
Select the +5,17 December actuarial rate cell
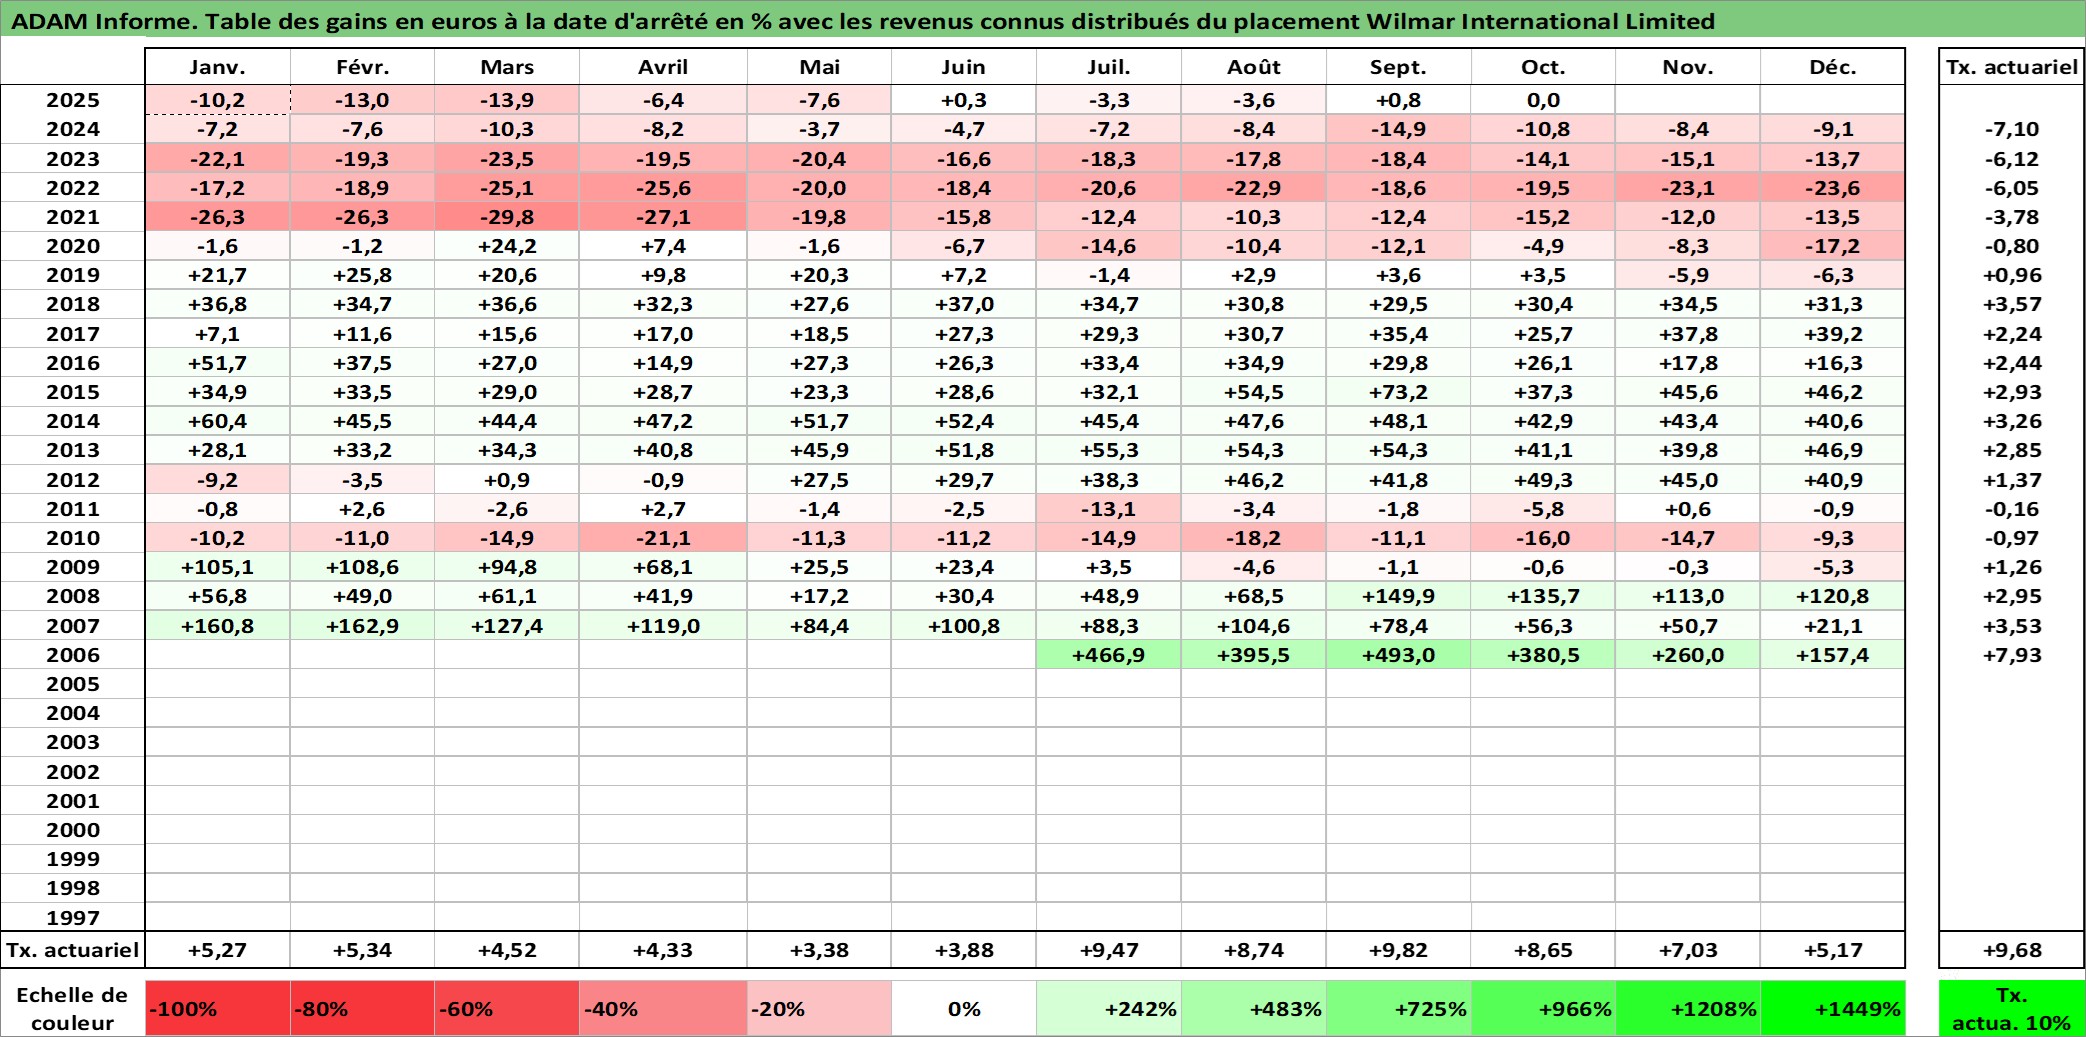[x=1832, y=950]
